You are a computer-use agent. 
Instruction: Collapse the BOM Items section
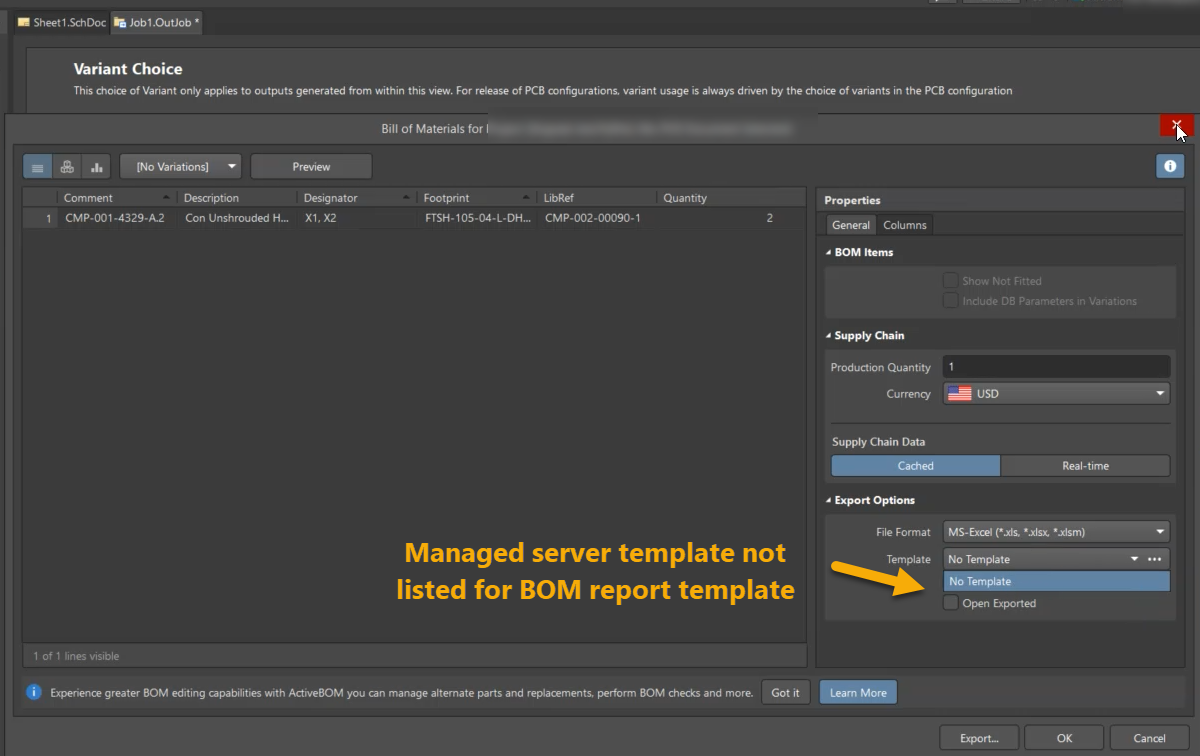tap(828, 252)
